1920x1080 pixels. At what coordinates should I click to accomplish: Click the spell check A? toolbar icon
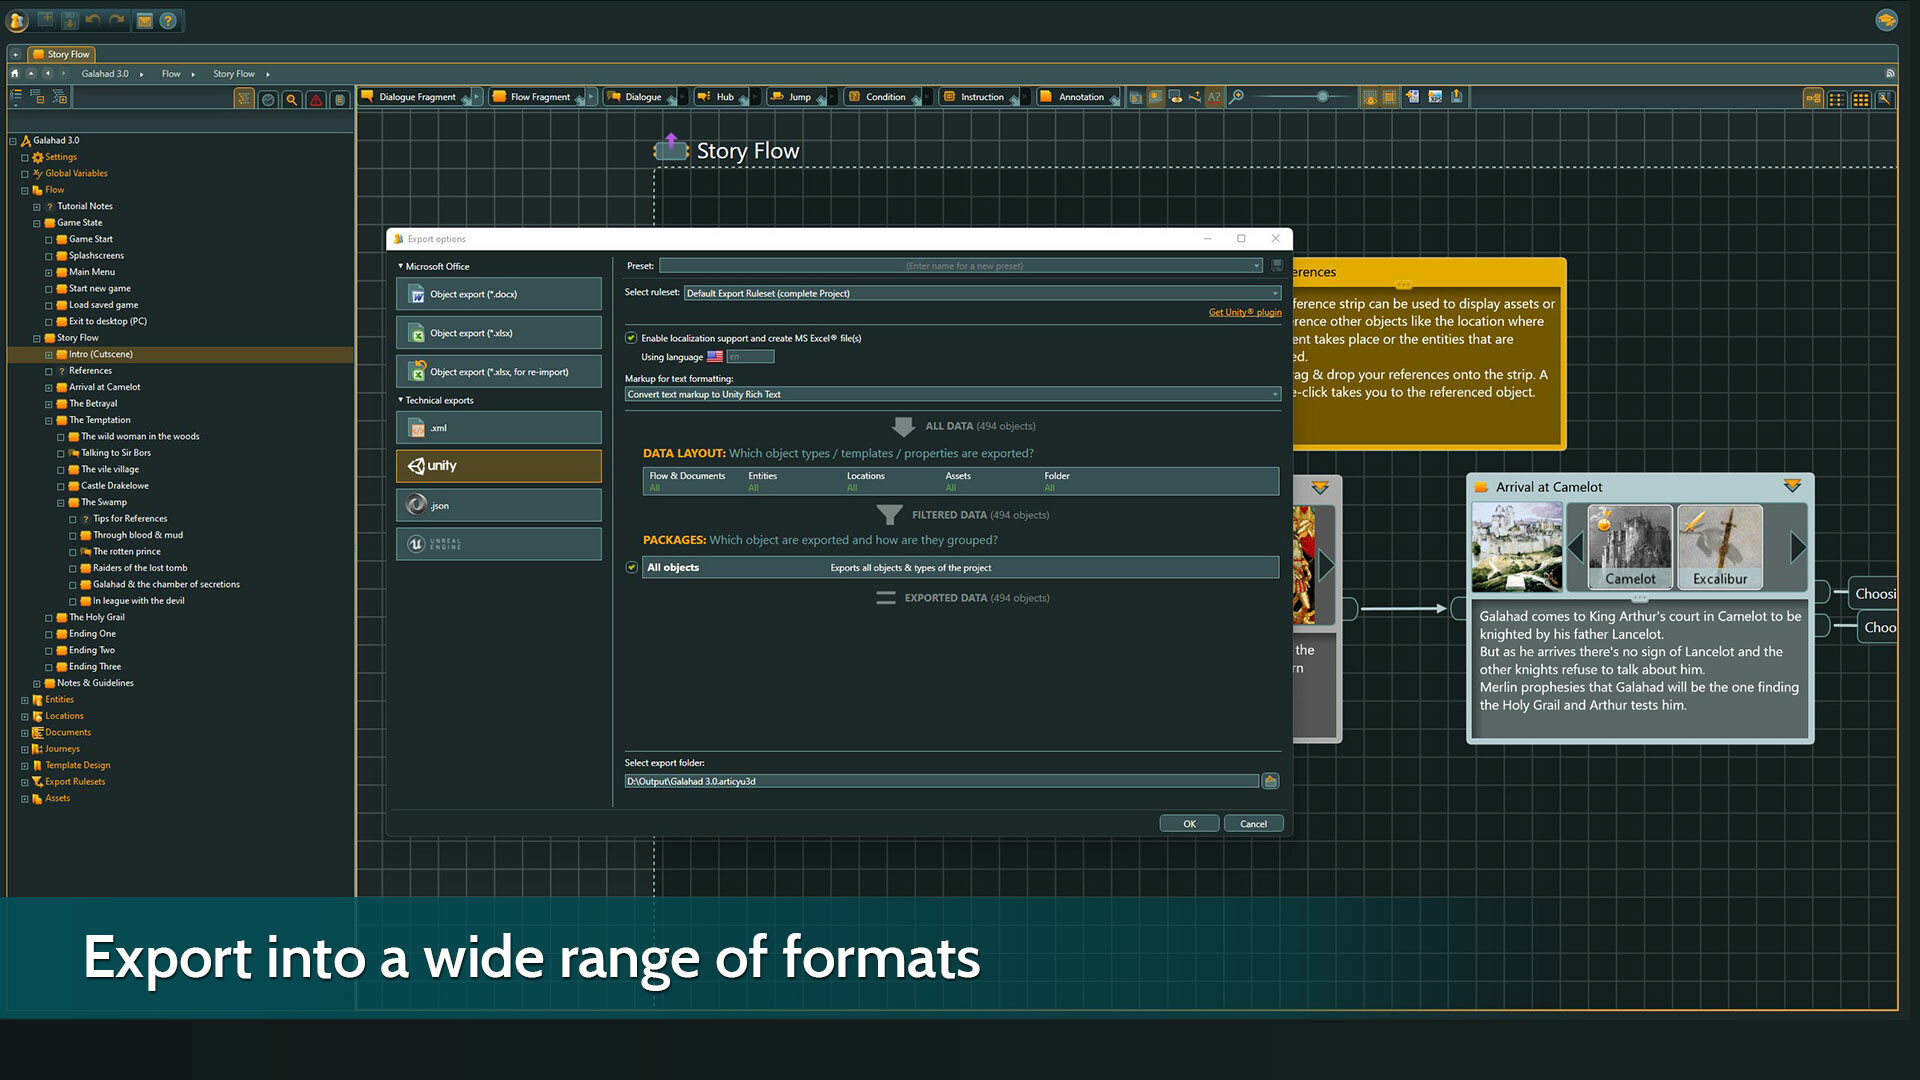click(1214, 97)
